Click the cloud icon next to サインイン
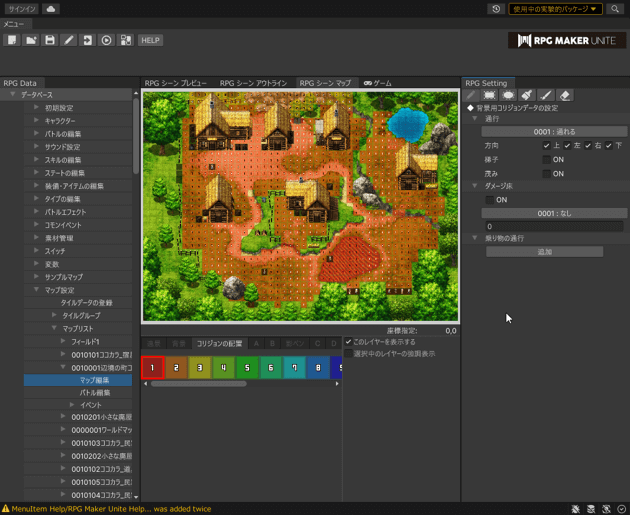The height and width of the screenshot is (515, 630). (51, 9)
